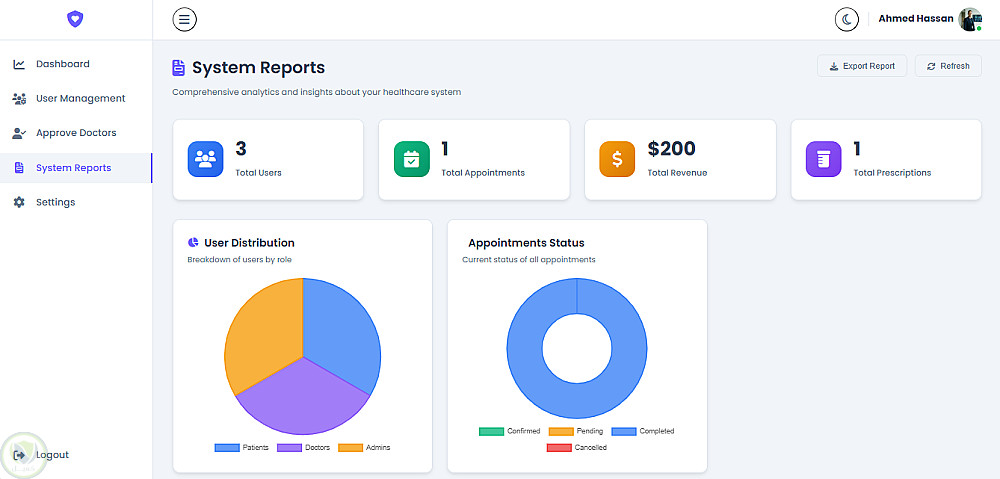This screenshot has width=1000, height=479.
Task: Click the System Reports page heading
Action: click(x=258, y=68)
